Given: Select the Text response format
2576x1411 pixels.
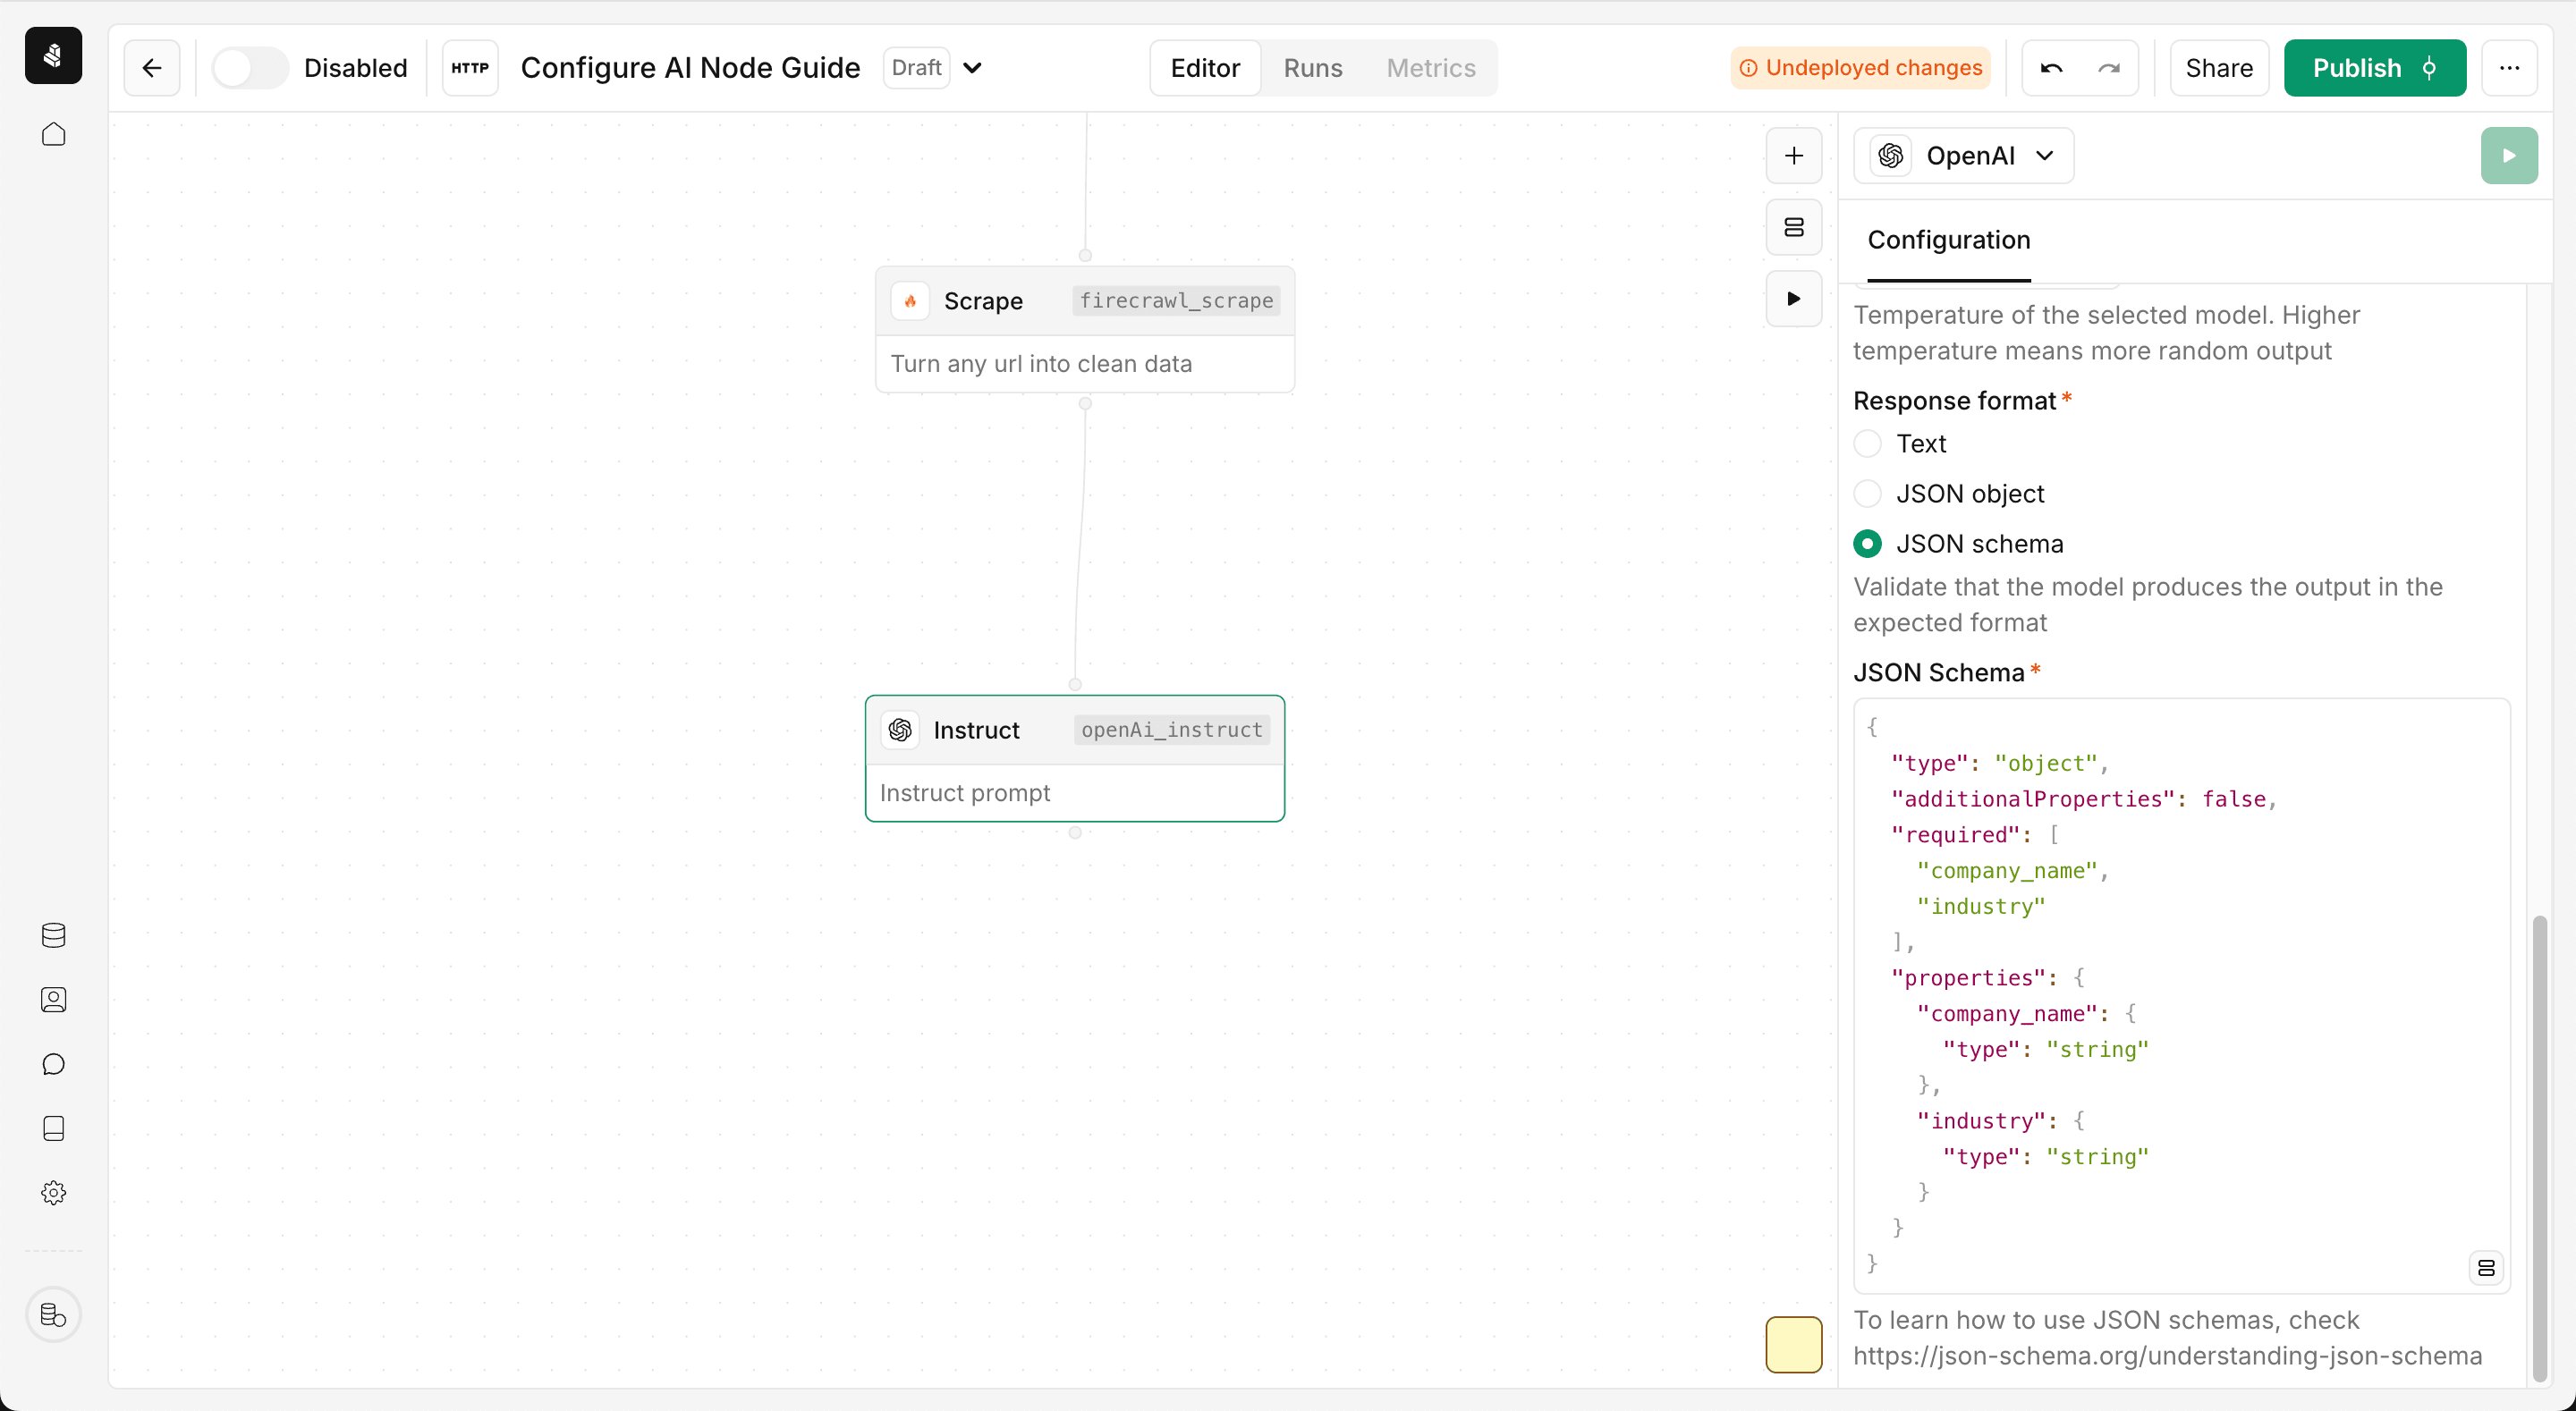Looking at the screenshot, I should pyautogui.click(x=1867, y=443).
